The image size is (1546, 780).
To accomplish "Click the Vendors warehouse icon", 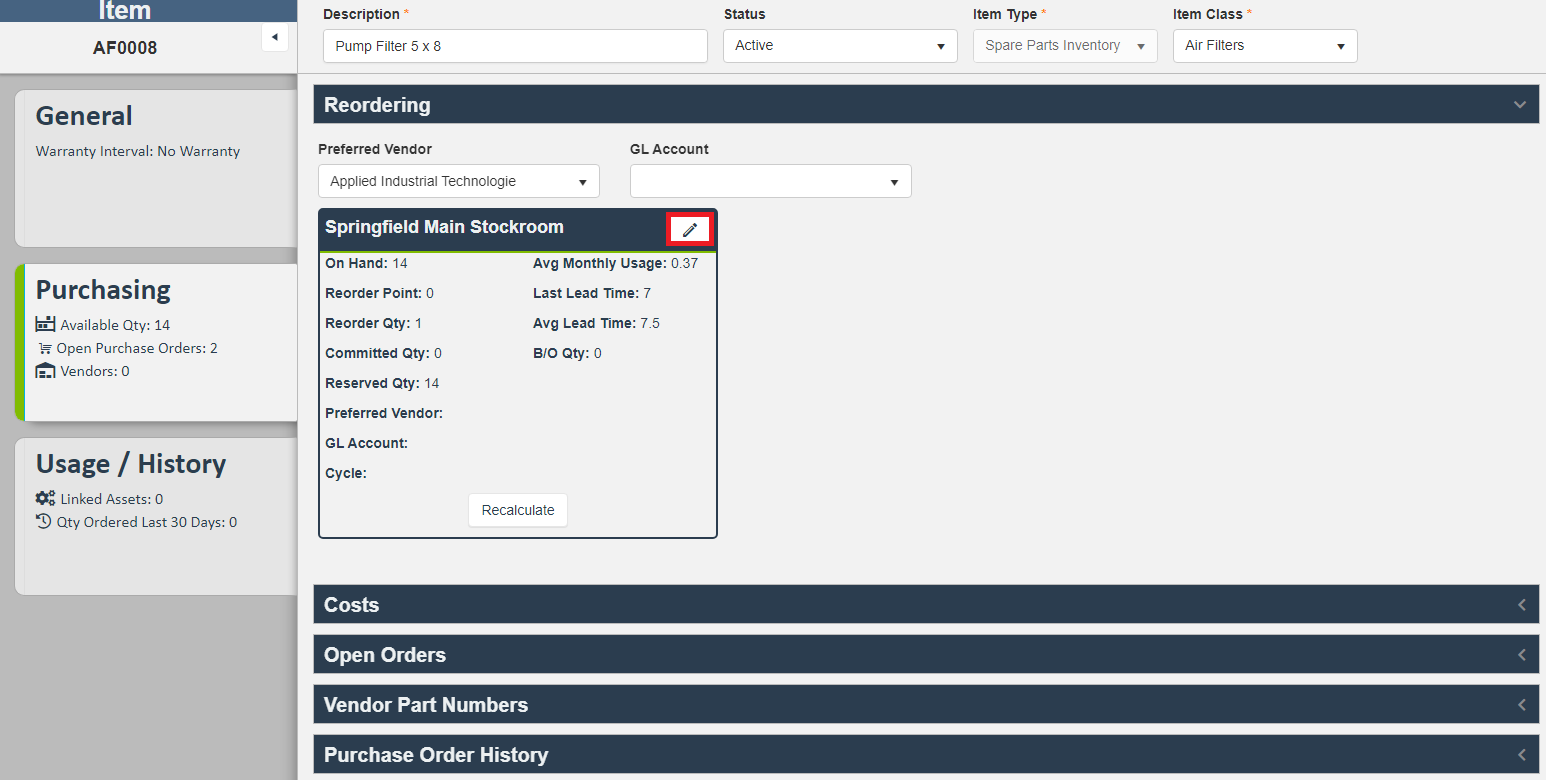I will point(44,371).
